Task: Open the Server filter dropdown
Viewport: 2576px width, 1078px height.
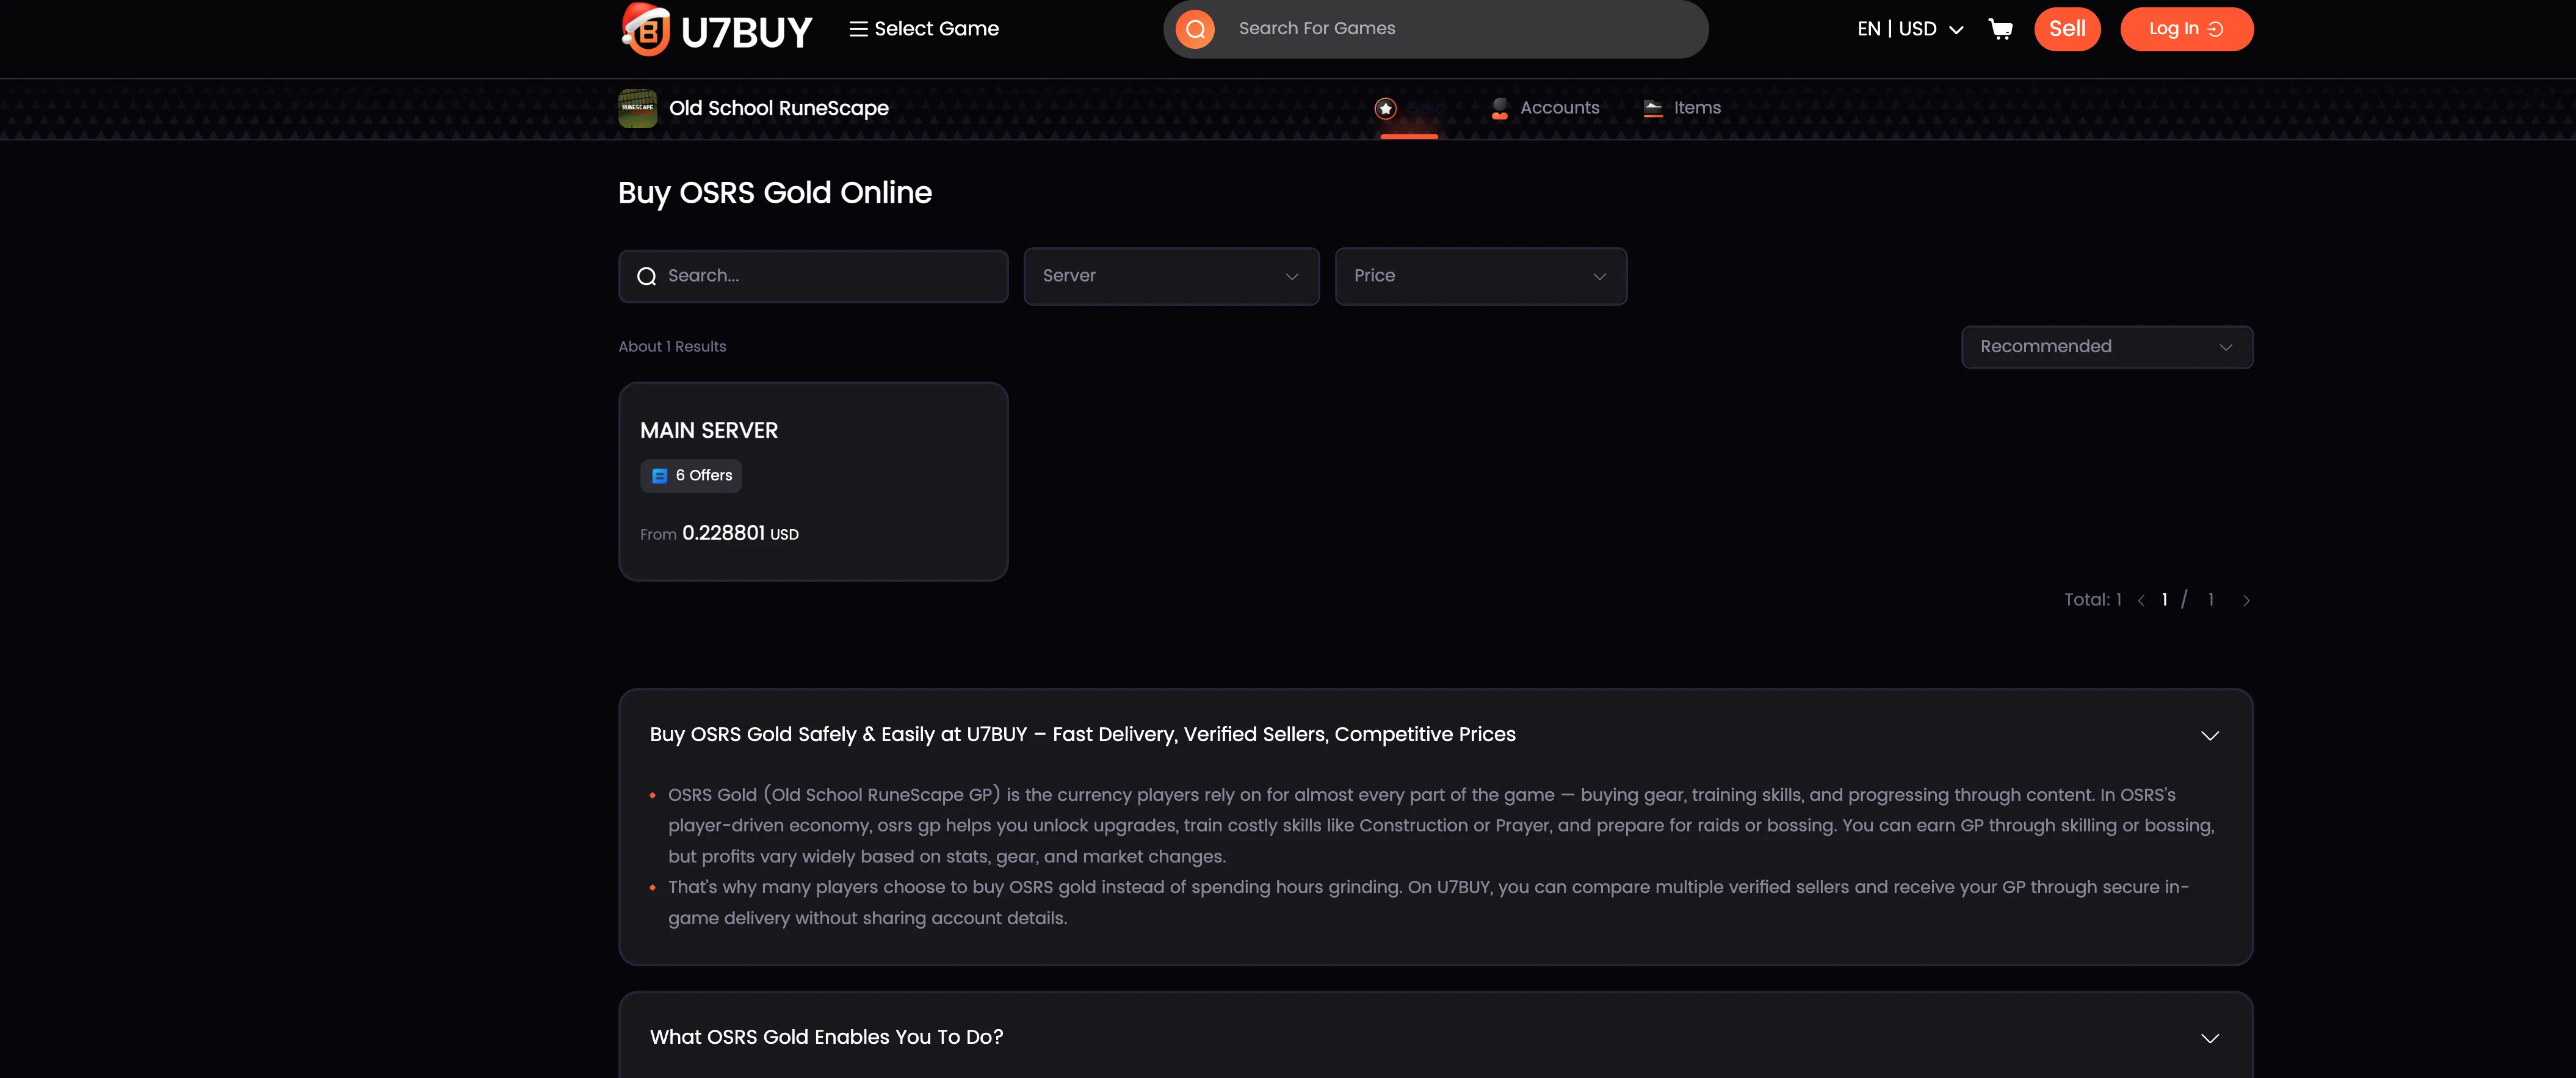Action: [x=1171, y=276]
